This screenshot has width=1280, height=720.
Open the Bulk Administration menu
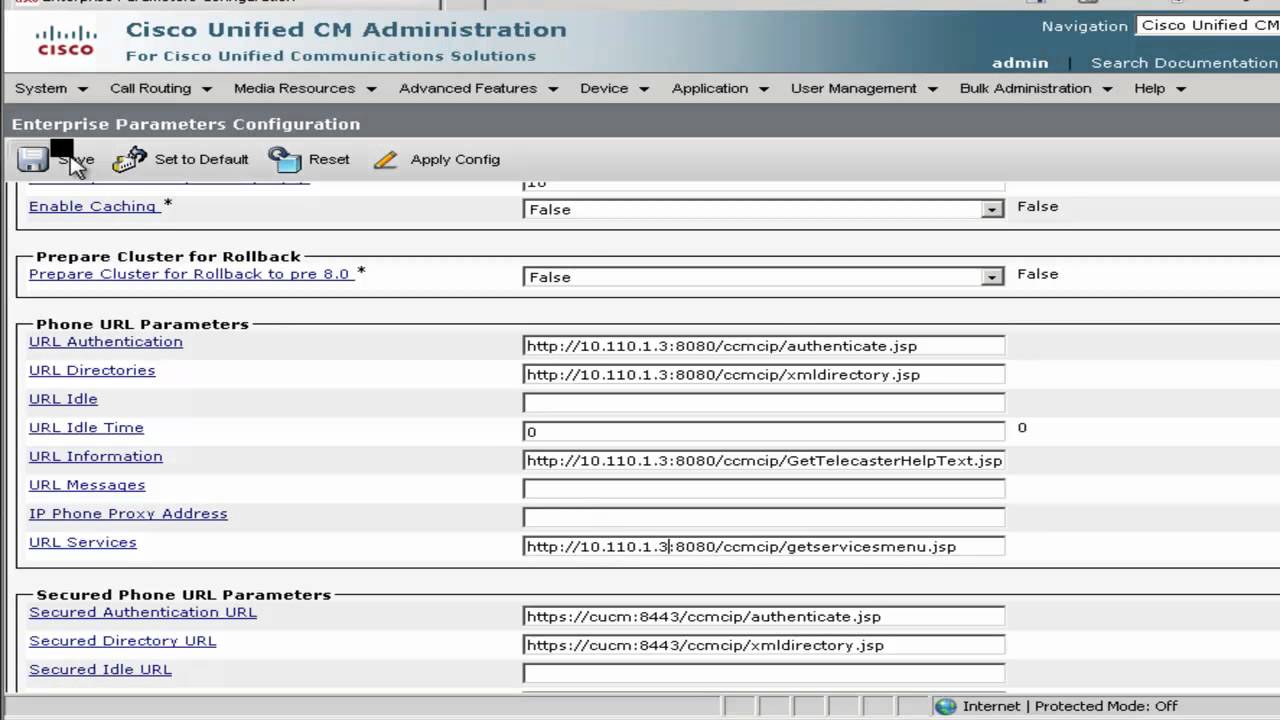[x=1036, y=88]
